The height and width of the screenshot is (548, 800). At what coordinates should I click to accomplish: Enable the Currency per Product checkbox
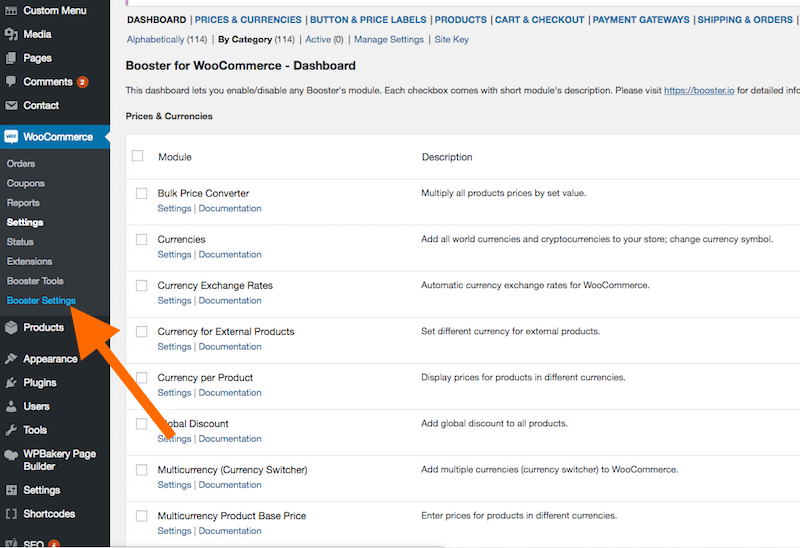[141, 378]
